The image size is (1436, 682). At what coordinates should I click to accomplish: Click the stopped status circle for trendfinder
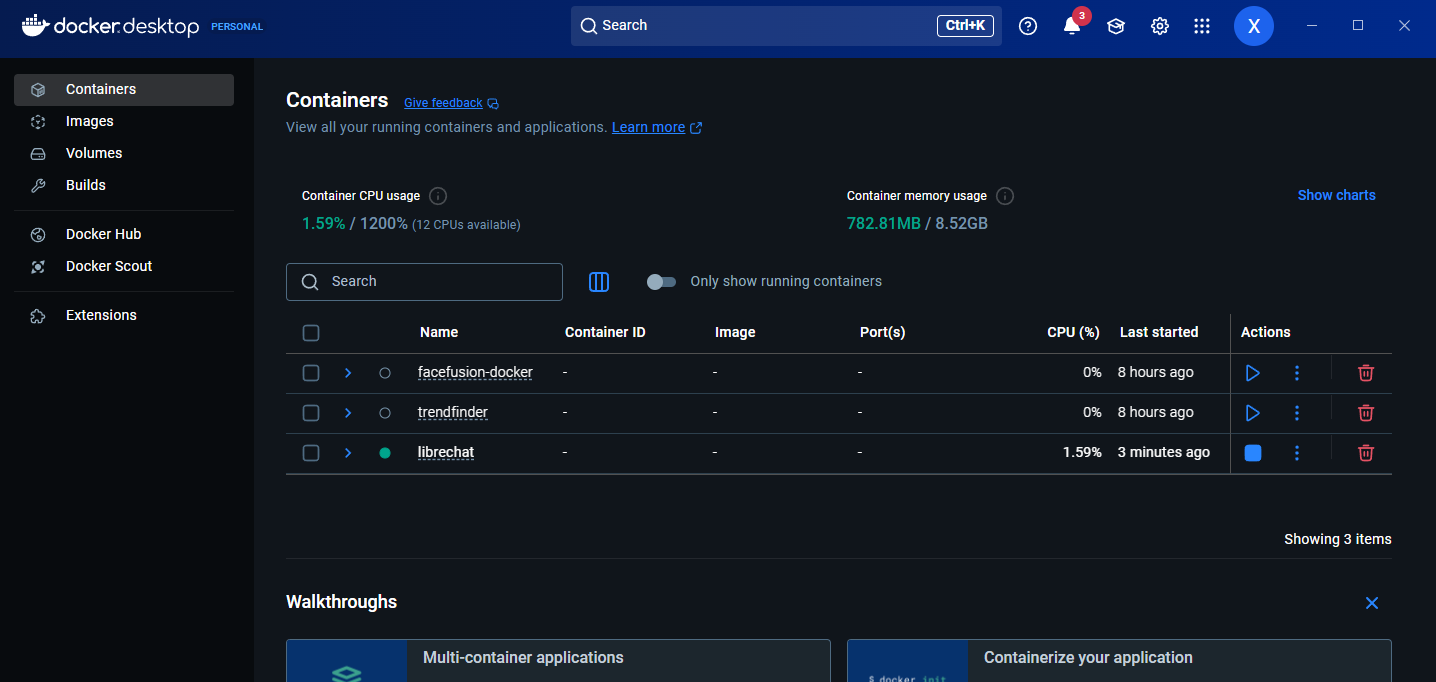coord(385,413)
